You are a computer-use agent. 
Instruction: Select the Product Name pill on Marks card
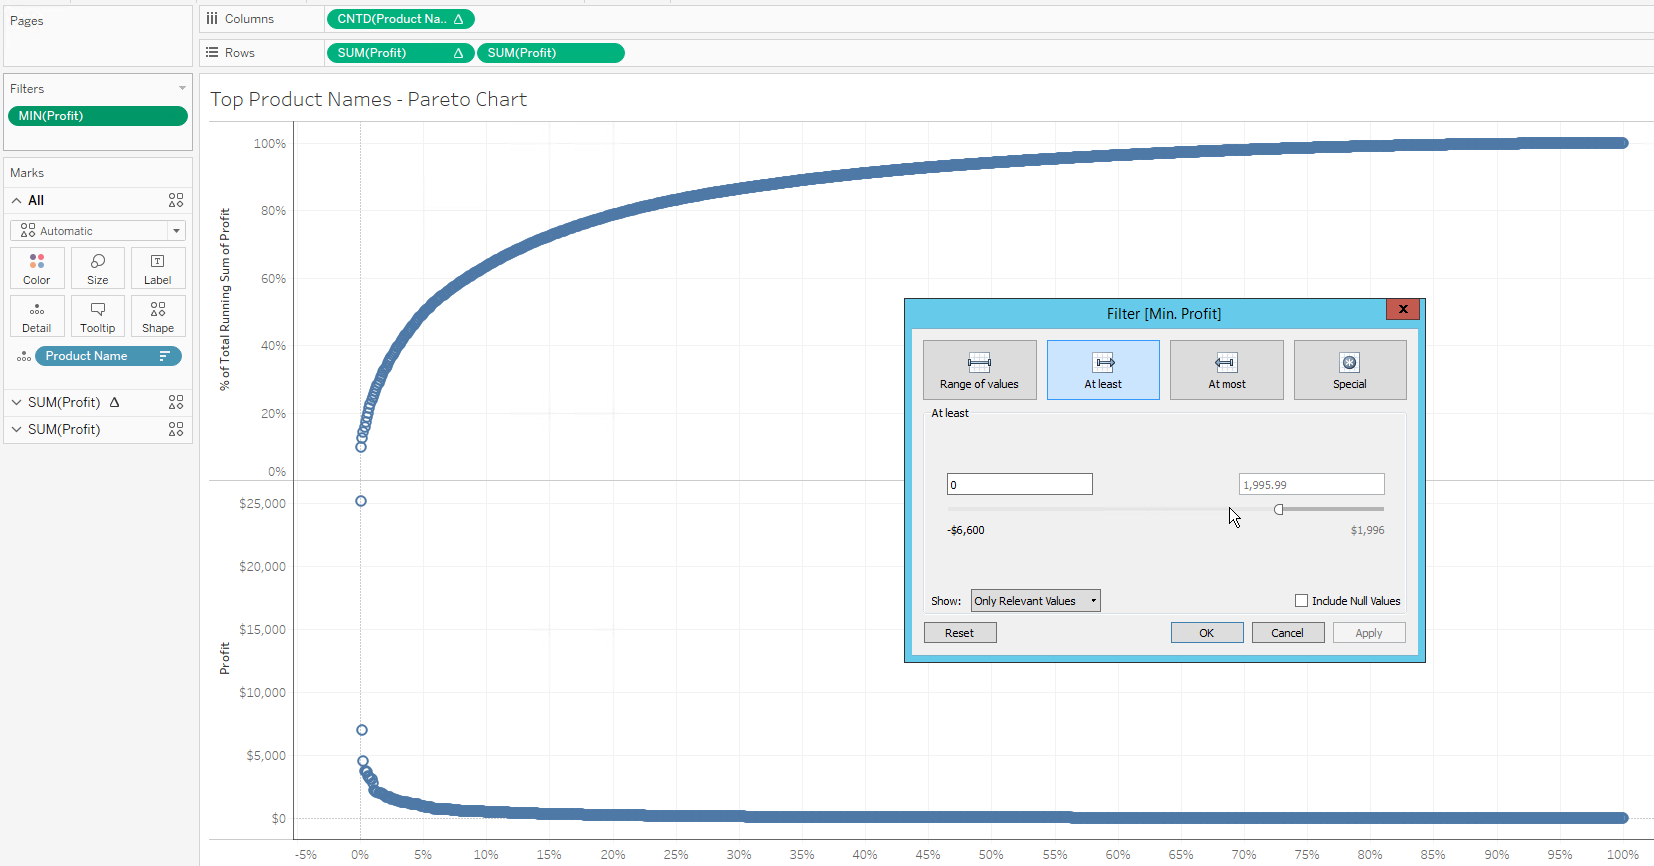click(x=108, y=356)
